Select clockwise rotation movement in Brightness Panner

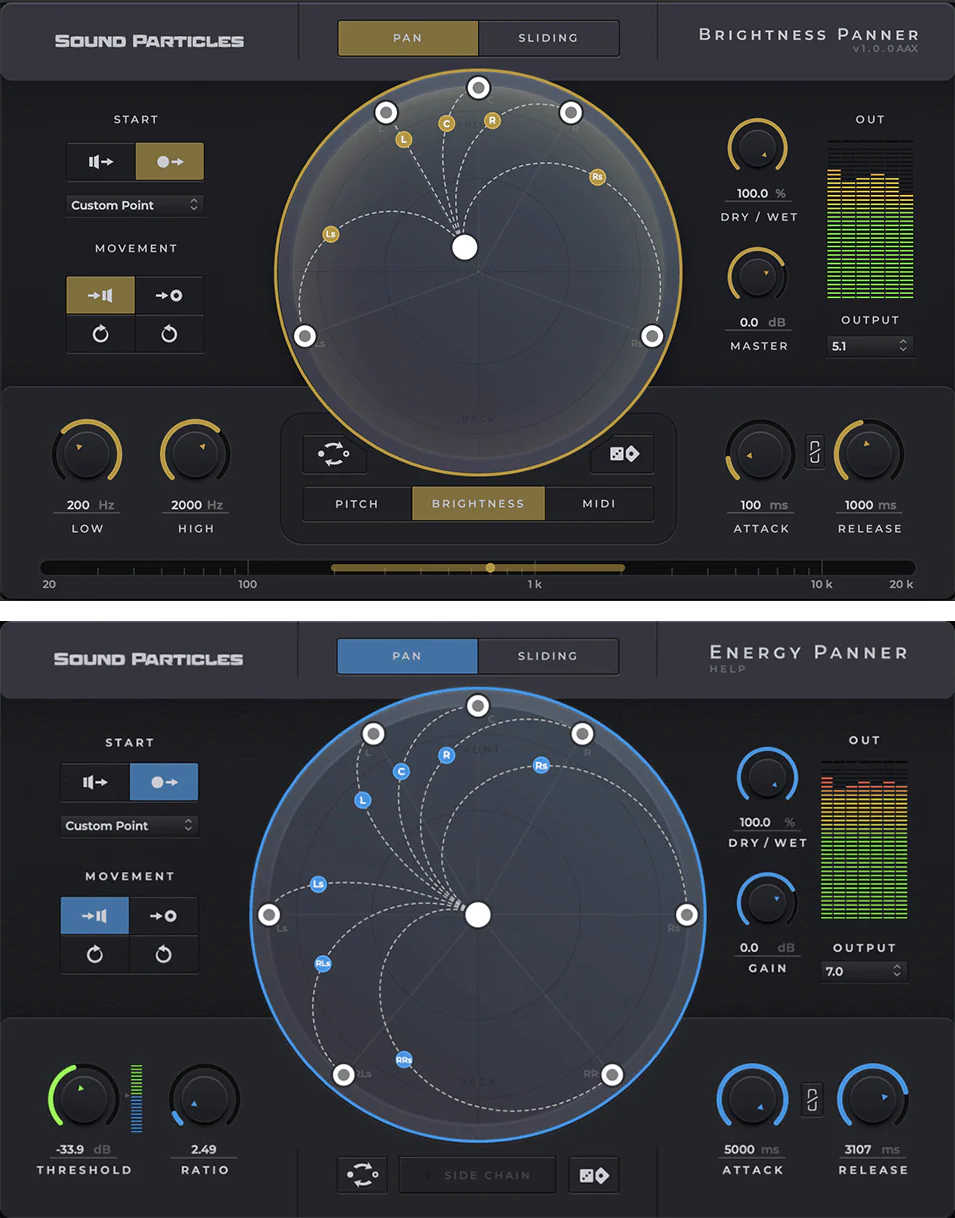point(101,334)
